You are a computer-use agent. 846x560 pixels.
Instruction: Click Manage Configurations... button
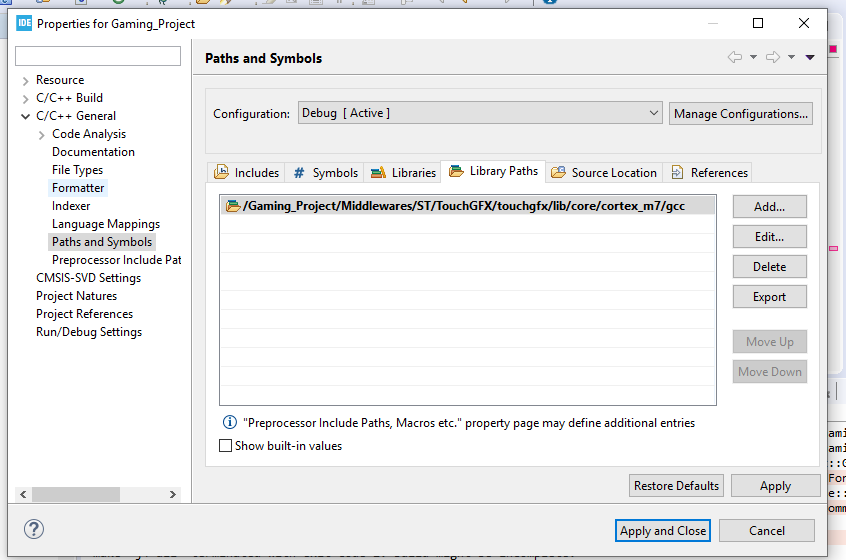pos(741,114)
